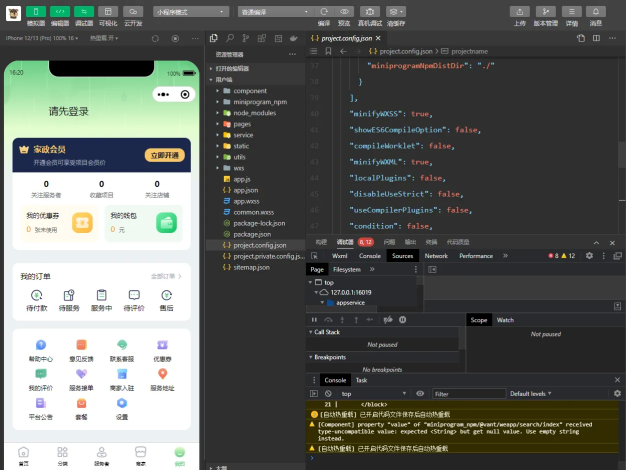Viewport: 626px width, 470px height.
Task: Open the messages bell icon
Action: [596, 12]
